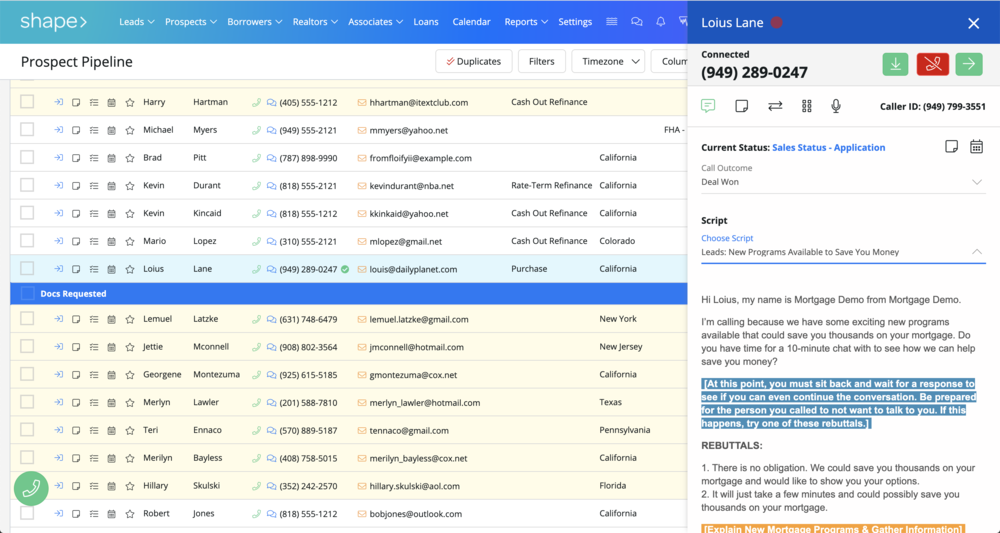Star the Harry Hartman row
This screenshot has height=533, width=1000.
(130, 102)
